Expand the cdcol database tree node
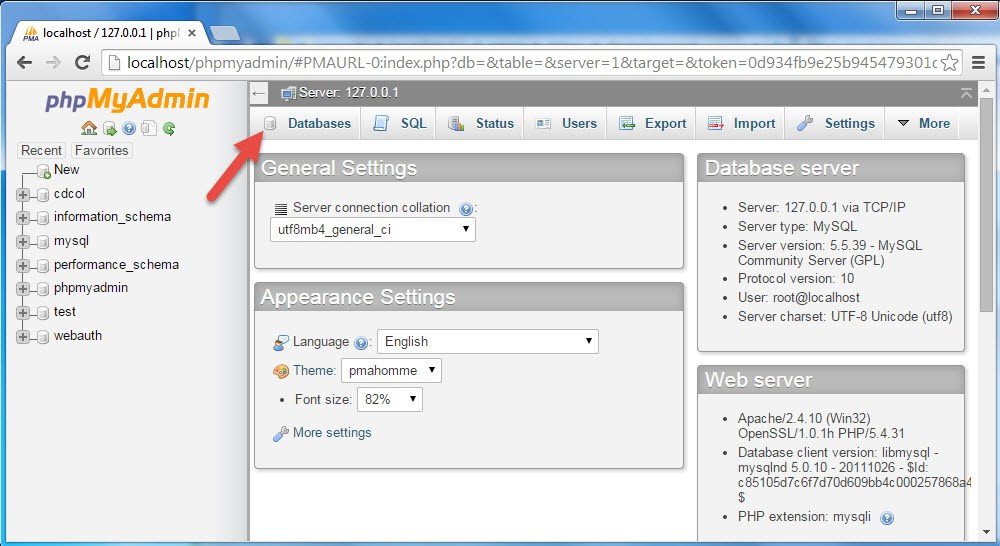 tap(23, 194)
